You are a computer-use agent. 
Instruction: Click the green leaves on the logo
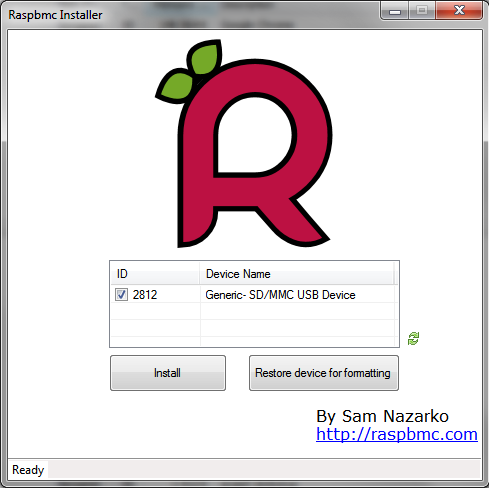pos(189,71)
